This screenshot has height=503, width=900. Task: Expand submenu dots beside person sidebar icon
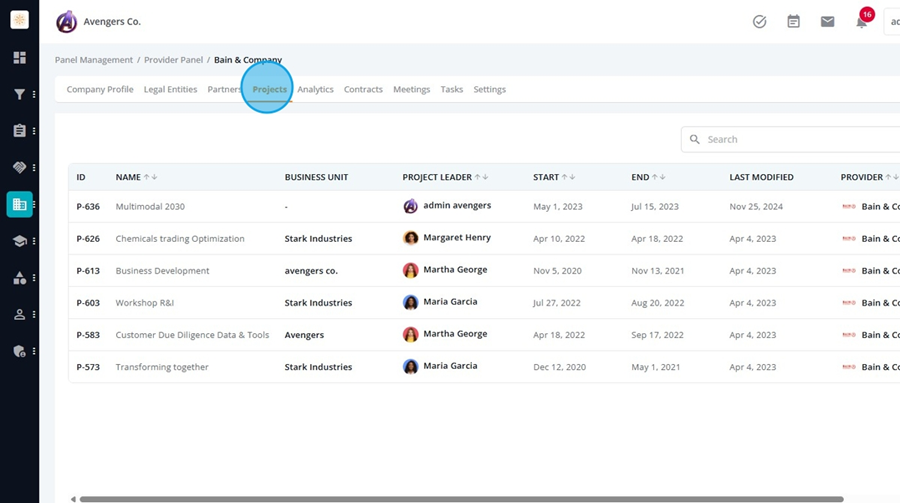tap(34, 315)
